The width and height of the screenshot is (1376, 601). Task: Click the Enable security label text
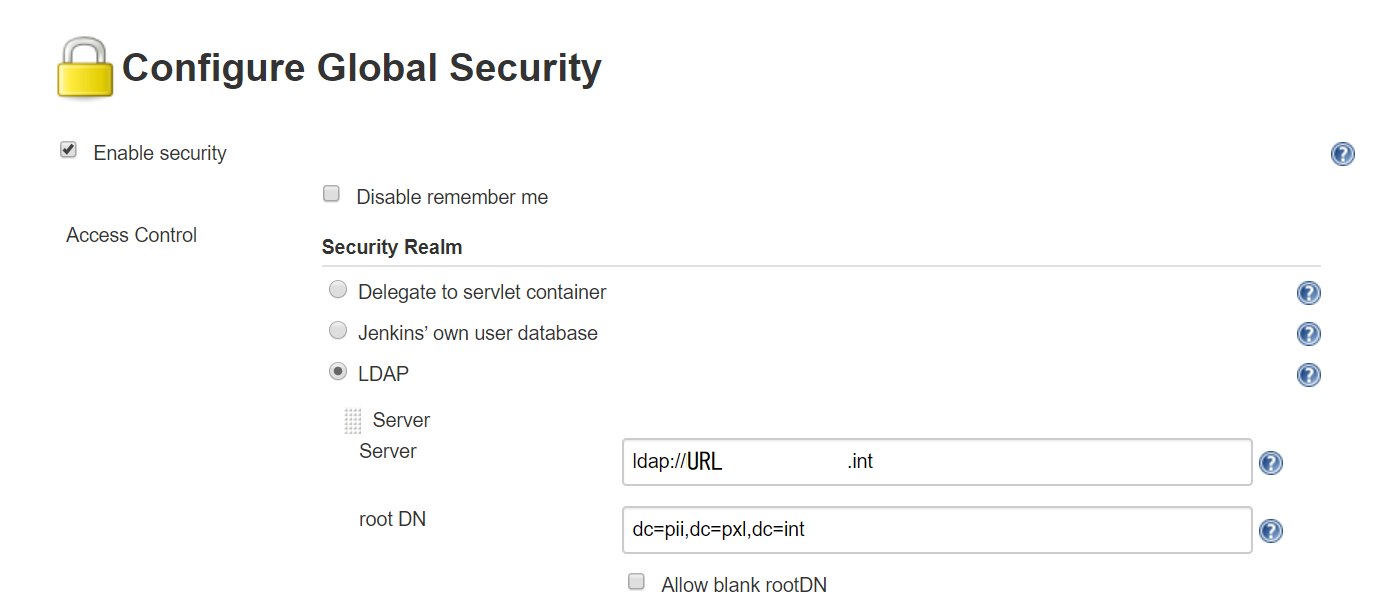[160, 153]
